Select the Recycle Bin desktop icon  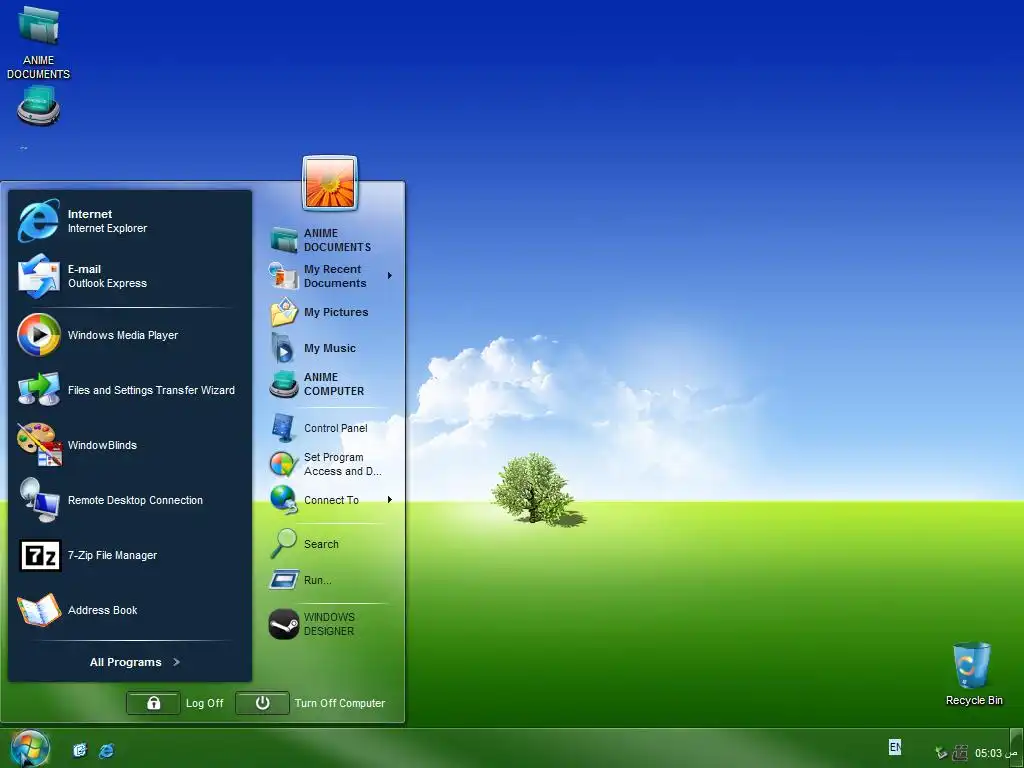pyautogui.click(x=974, y=674)
